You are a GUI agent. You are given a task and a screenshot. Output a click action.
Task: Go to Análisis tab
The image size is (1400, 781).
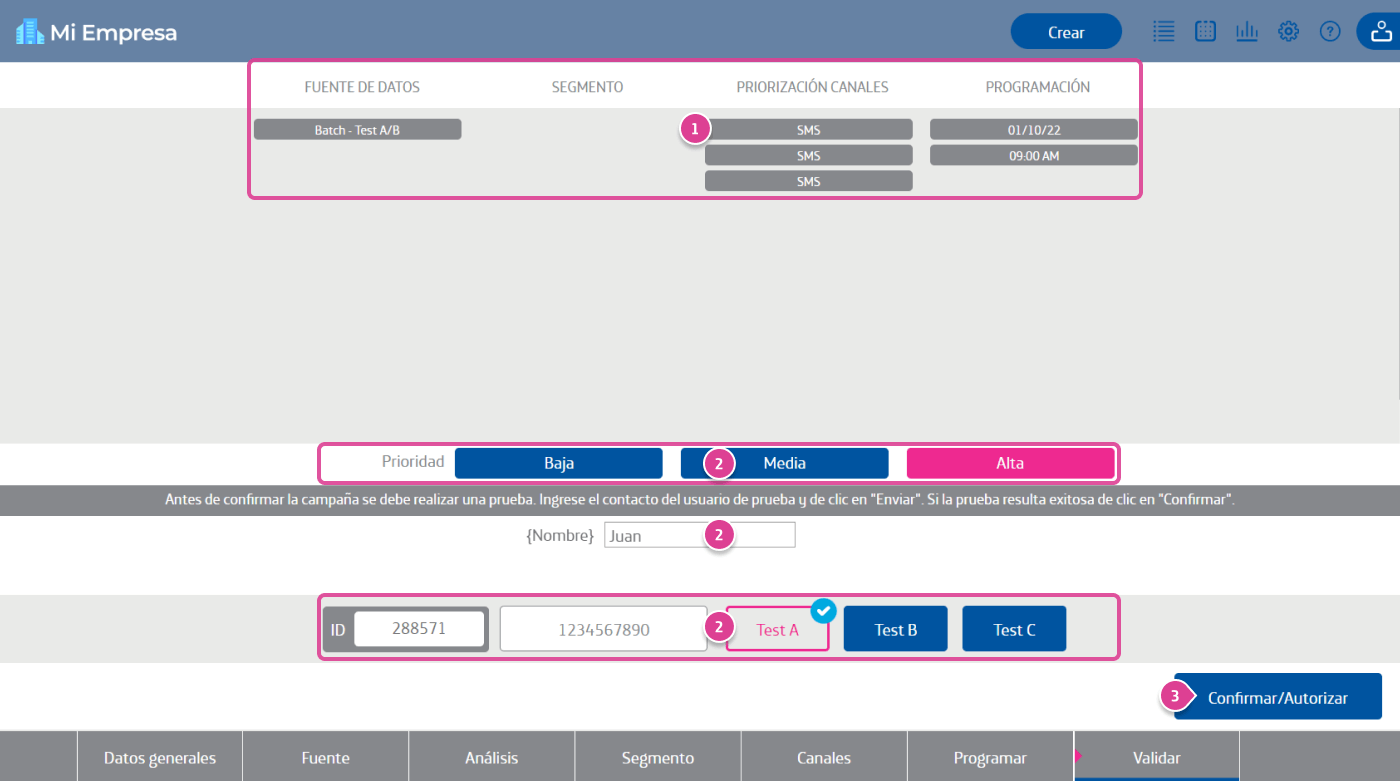[x=491, y=757]
